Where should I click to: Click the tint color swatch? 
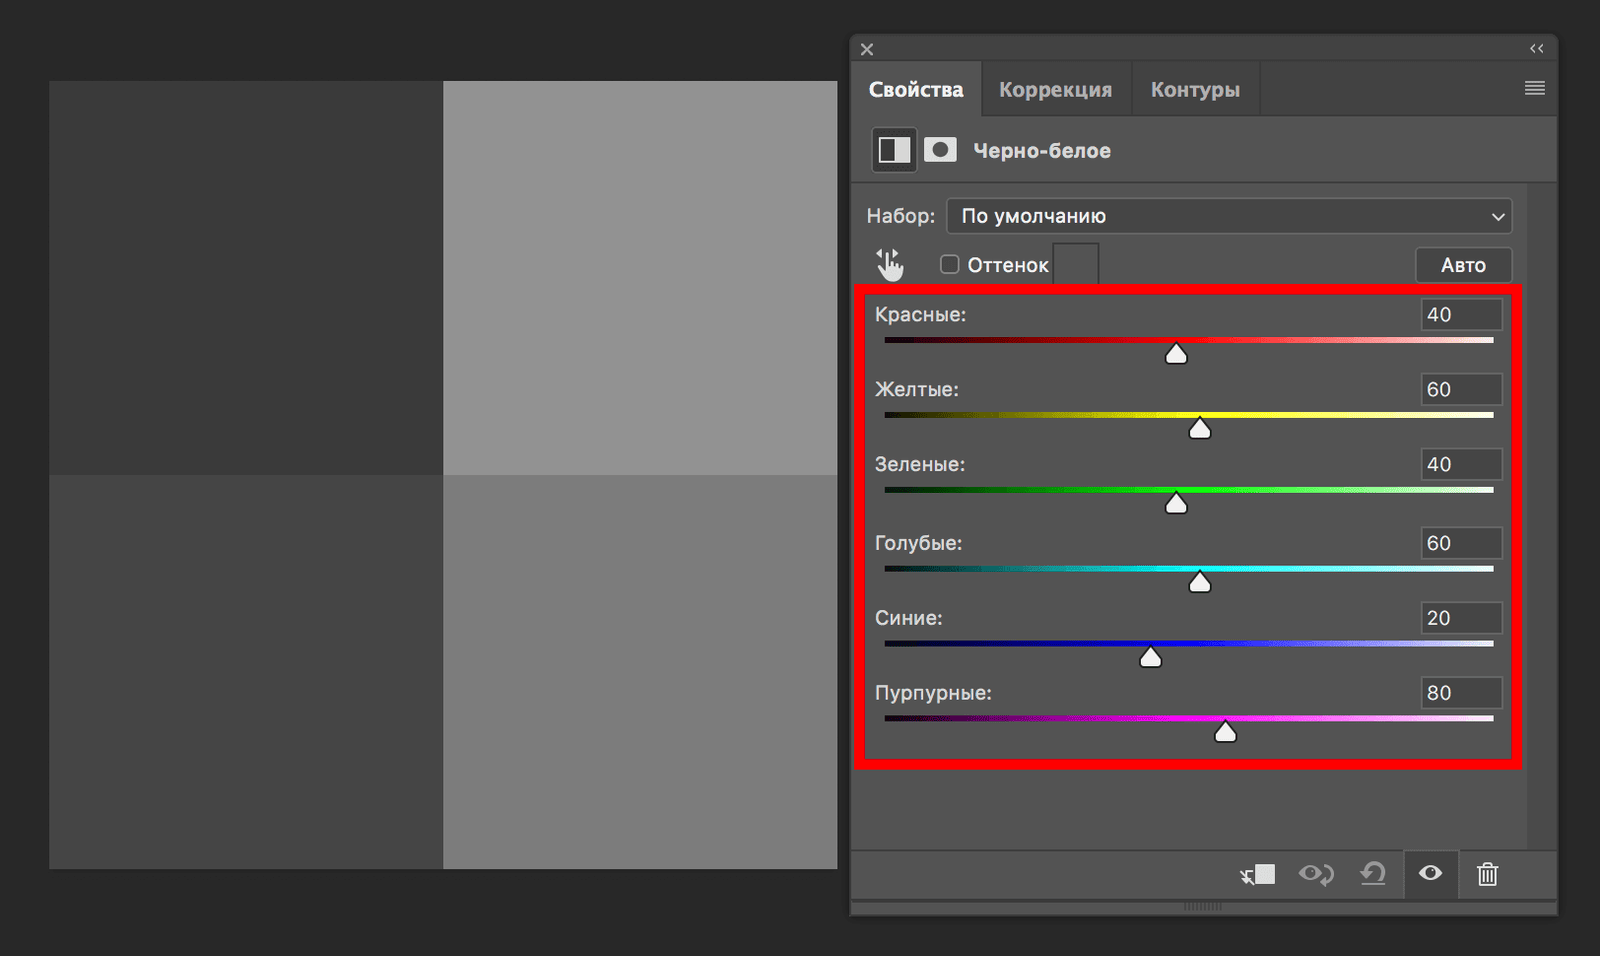[1076, 264]
